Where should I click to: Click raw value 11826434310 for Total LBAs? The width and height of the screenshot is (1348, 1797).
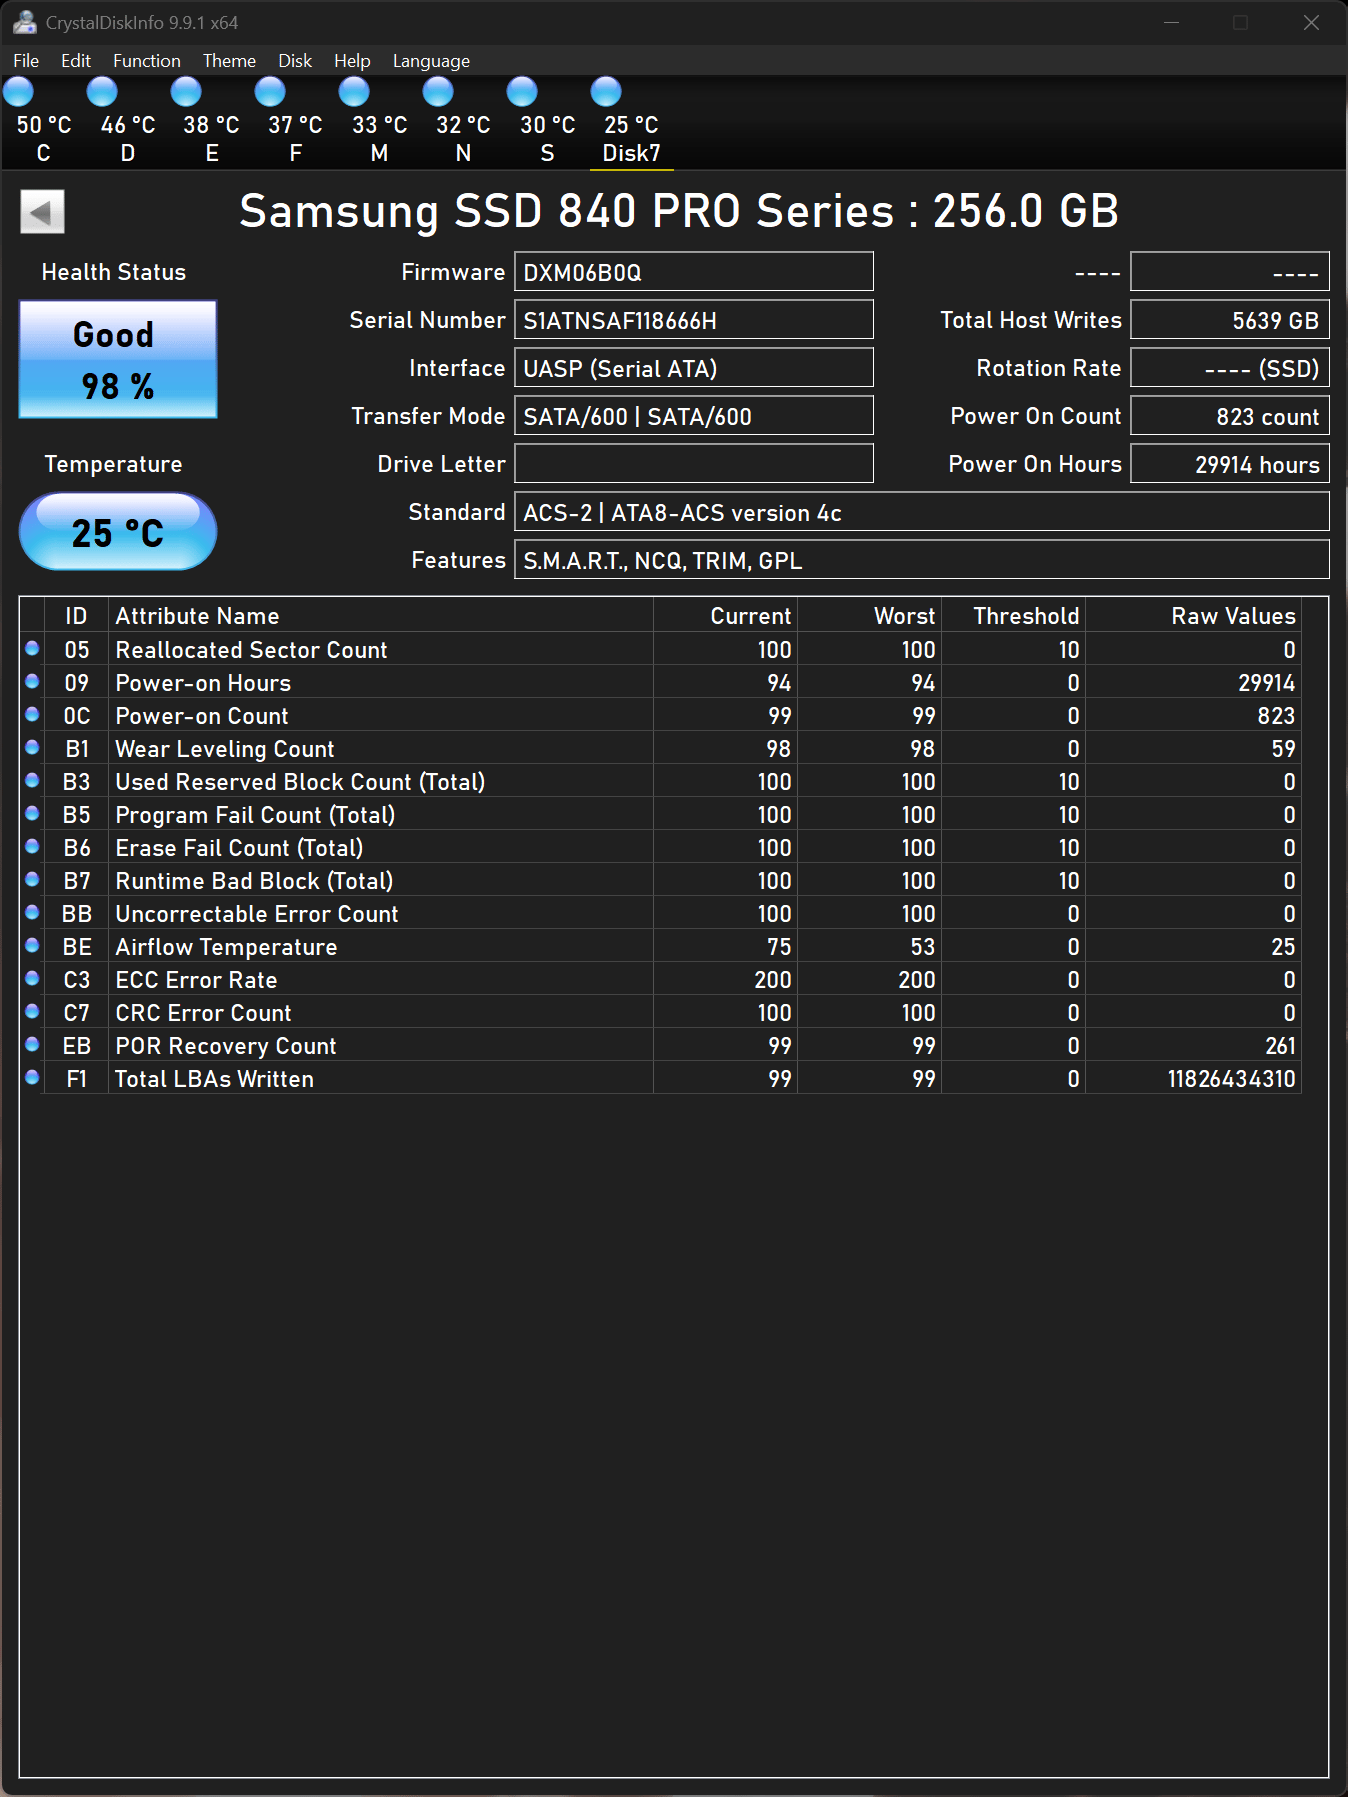tap(1231, 1079)
